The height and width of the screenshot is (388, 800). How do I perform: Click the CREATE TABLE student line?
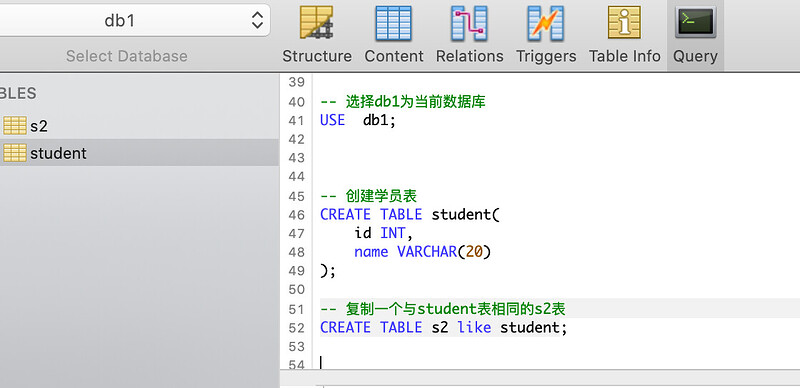pyautogui.click(x=410, y=214)
